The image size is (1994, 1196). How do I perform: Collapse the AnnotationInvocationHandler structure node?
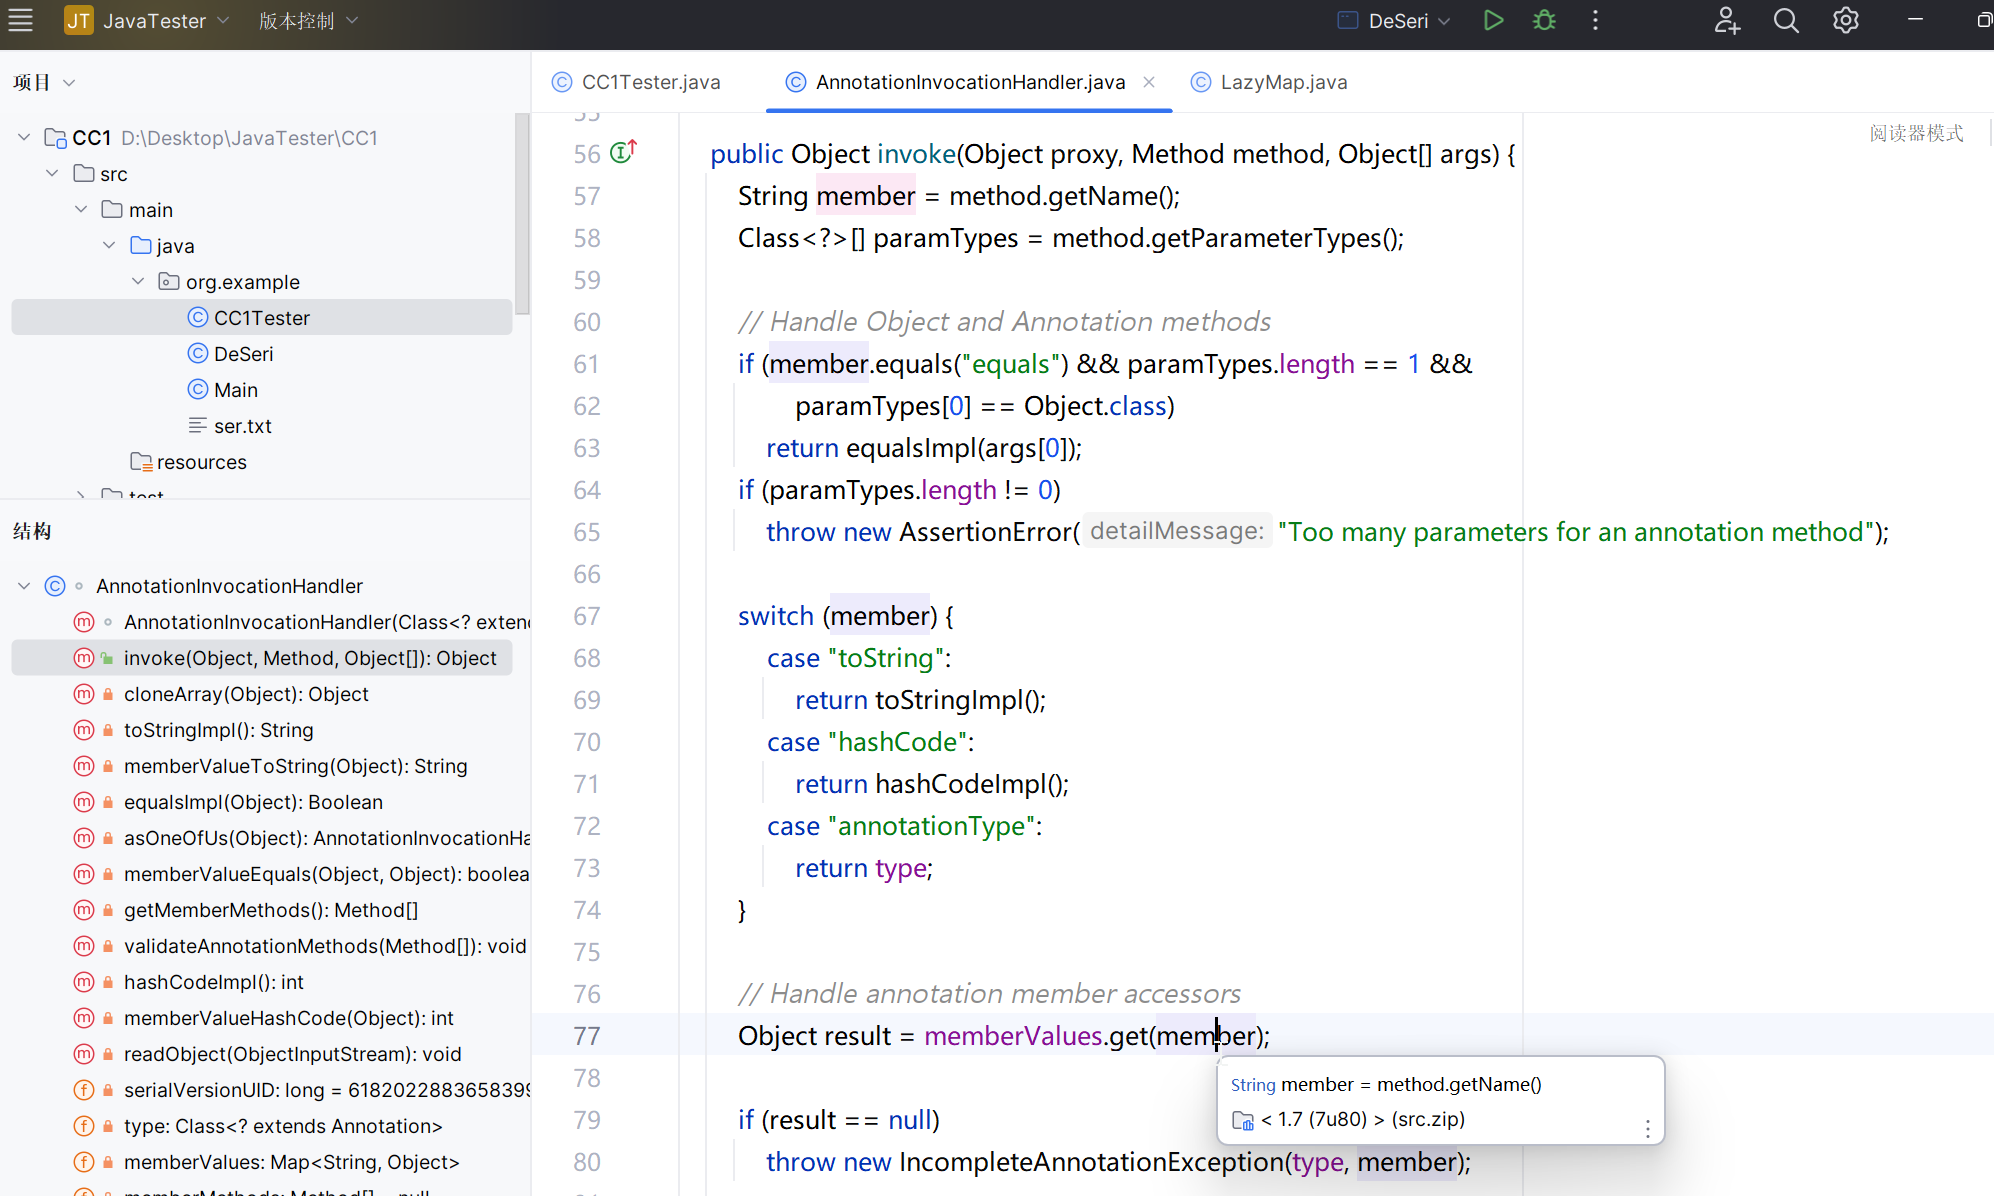pyautogui.click(x=24, y=586)
